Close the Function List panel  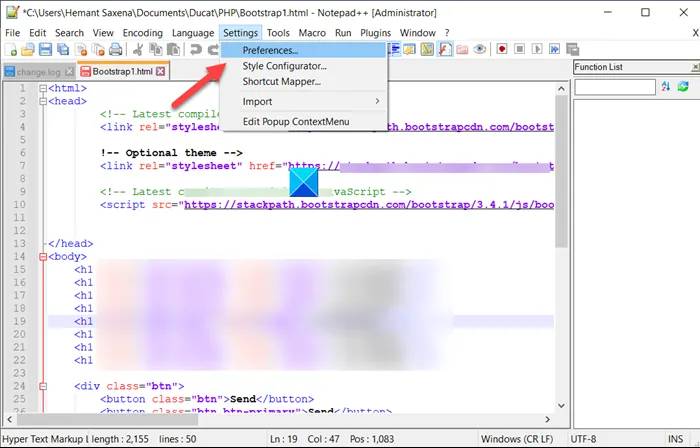[x=695, y=67]
